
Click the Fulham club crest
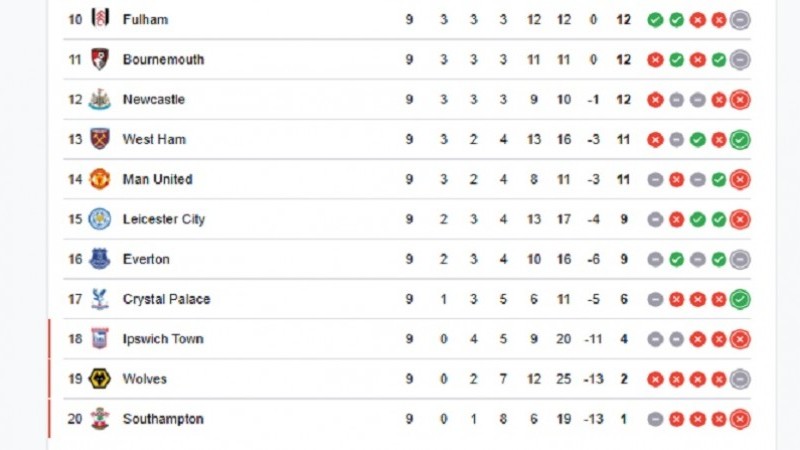(x=100, y=19)
